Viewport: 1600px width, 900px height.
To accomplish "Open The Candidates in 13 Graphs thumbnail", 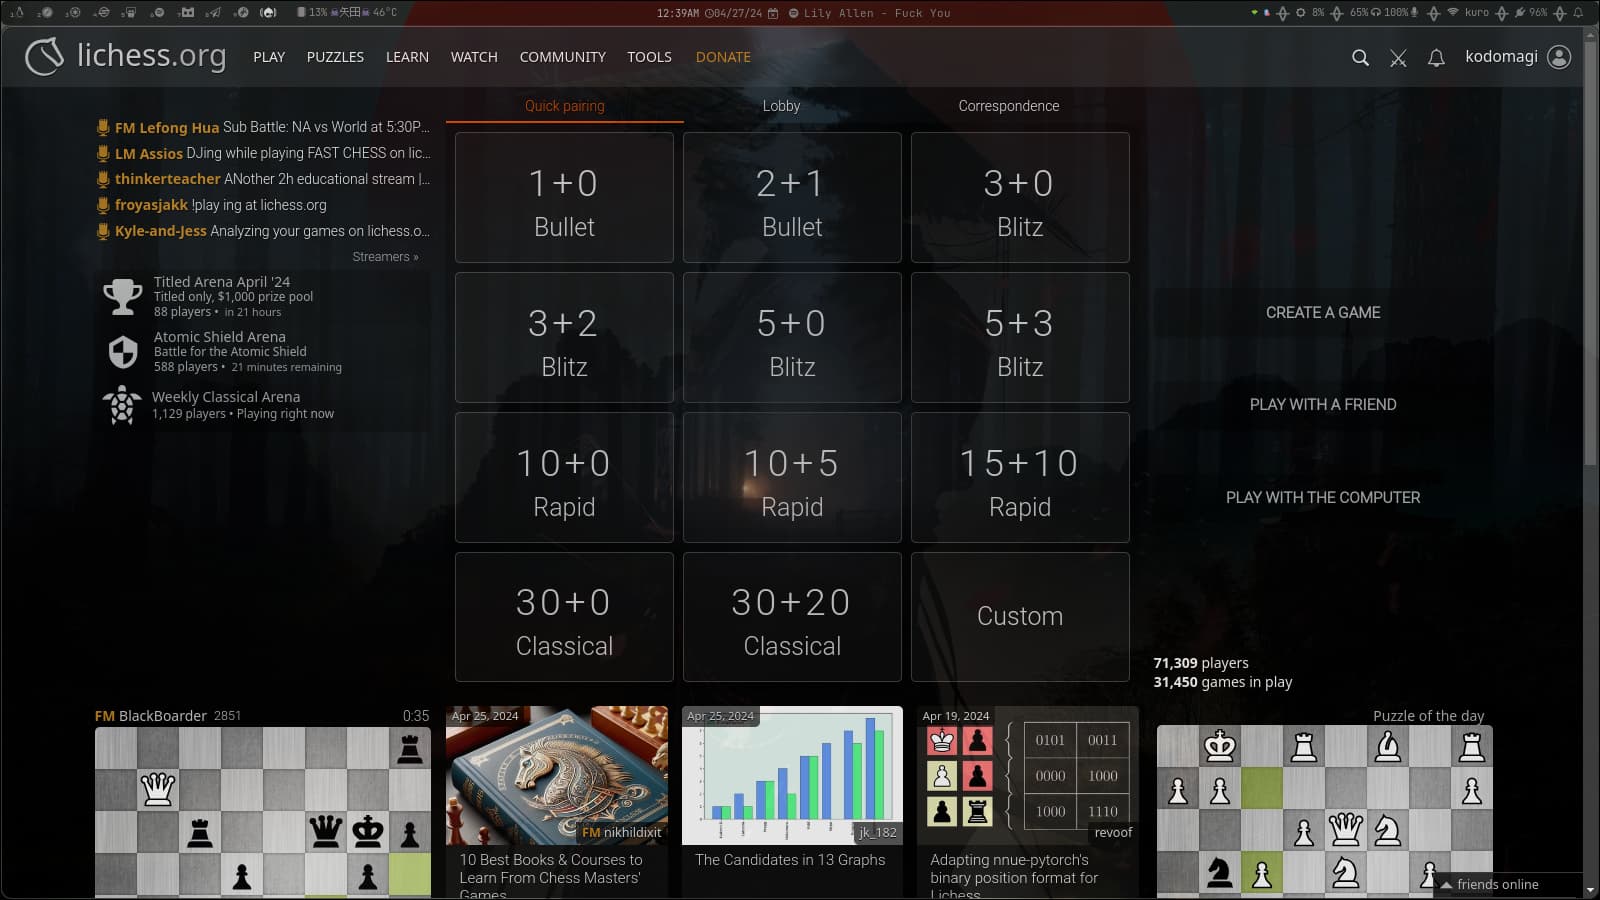I will (x=792, y=776).
